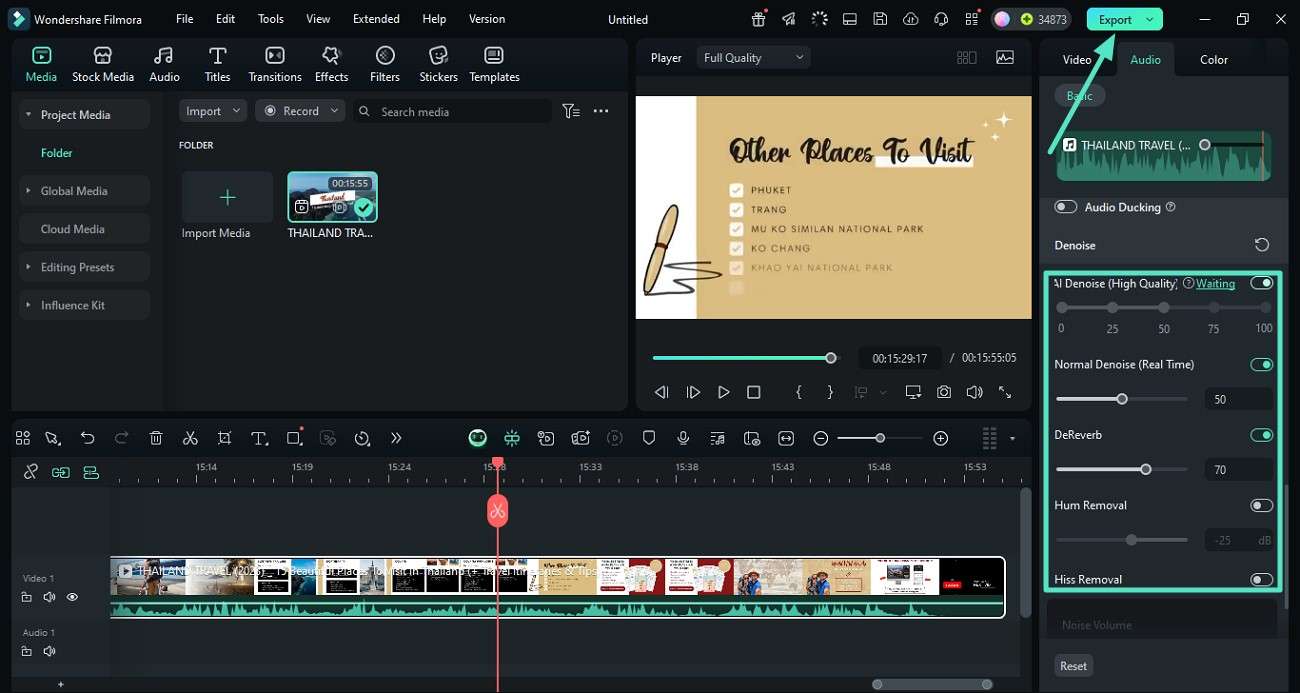Disable Normal Denoise (Real Time) switch

pos(1262,364)
